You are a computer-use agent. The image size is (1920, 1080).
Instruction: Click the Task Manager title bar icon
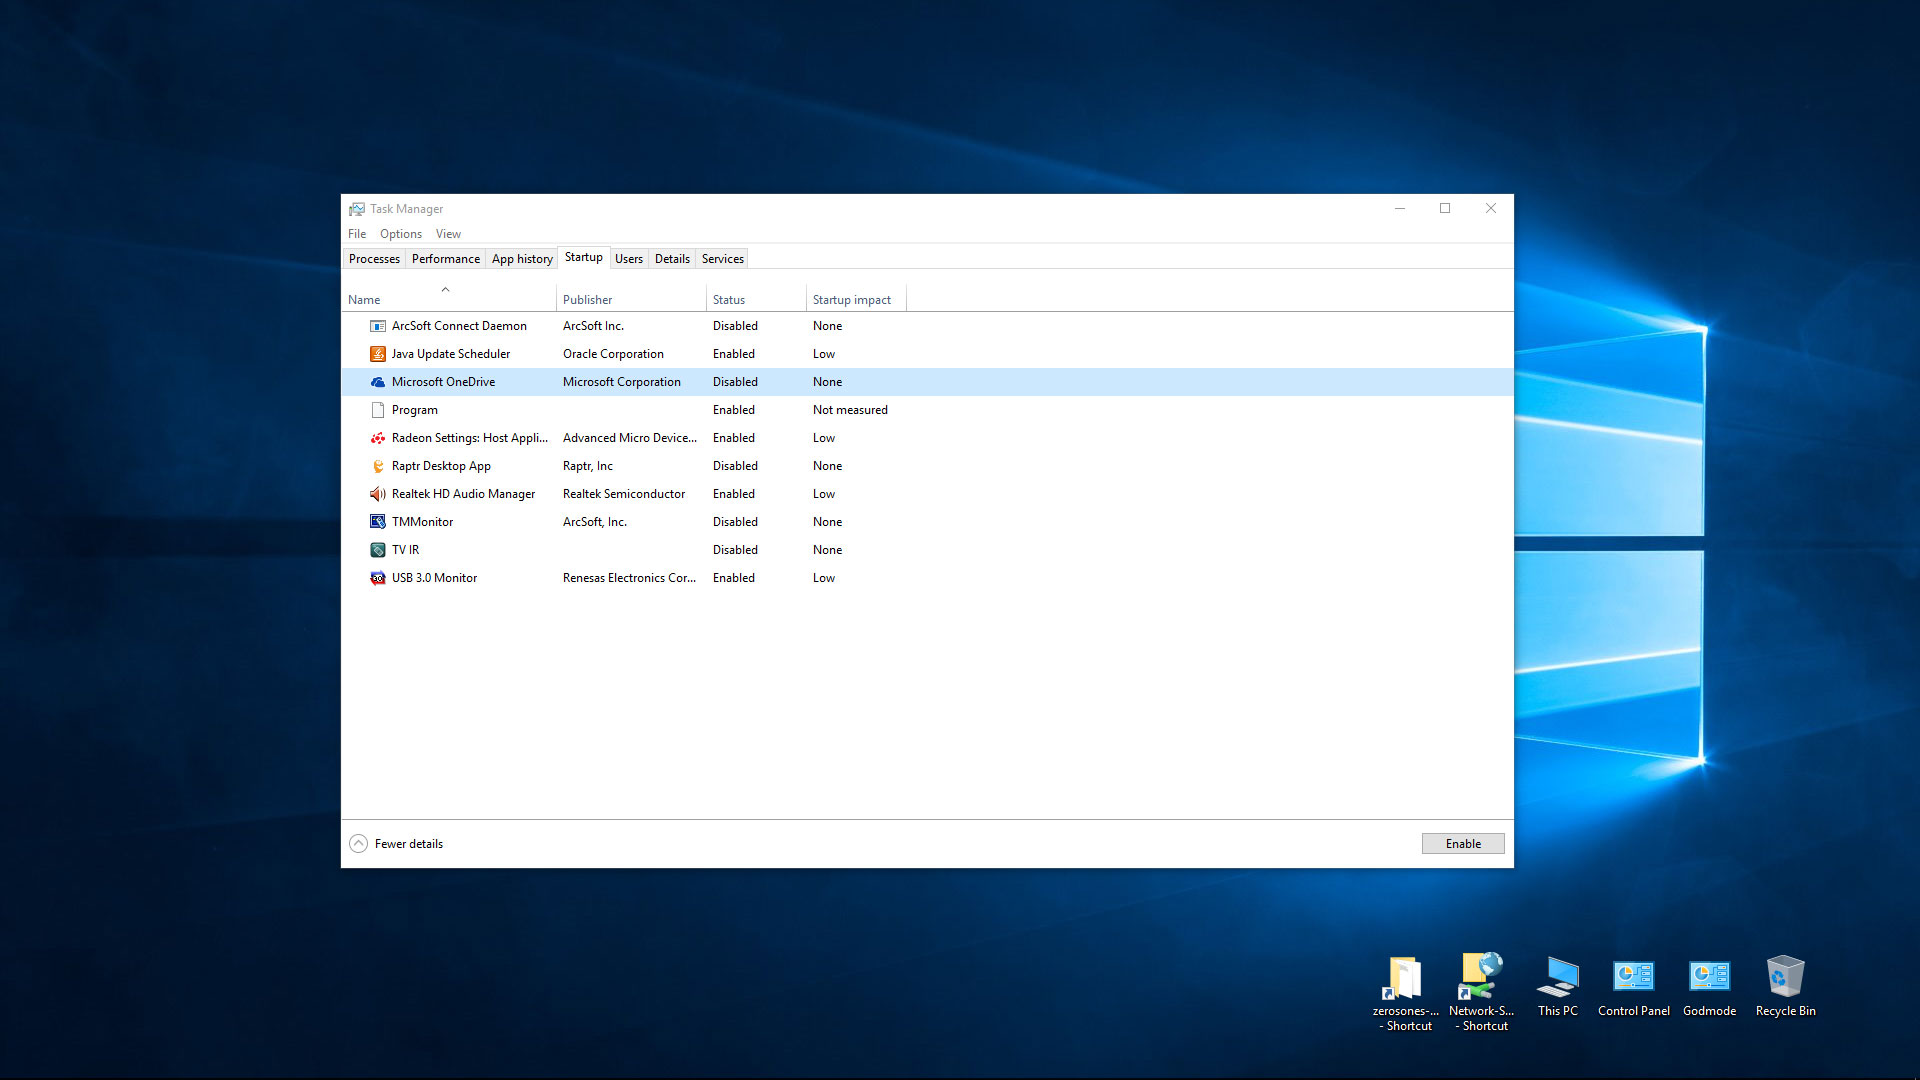pyautogui.click(x=357, y=209)
